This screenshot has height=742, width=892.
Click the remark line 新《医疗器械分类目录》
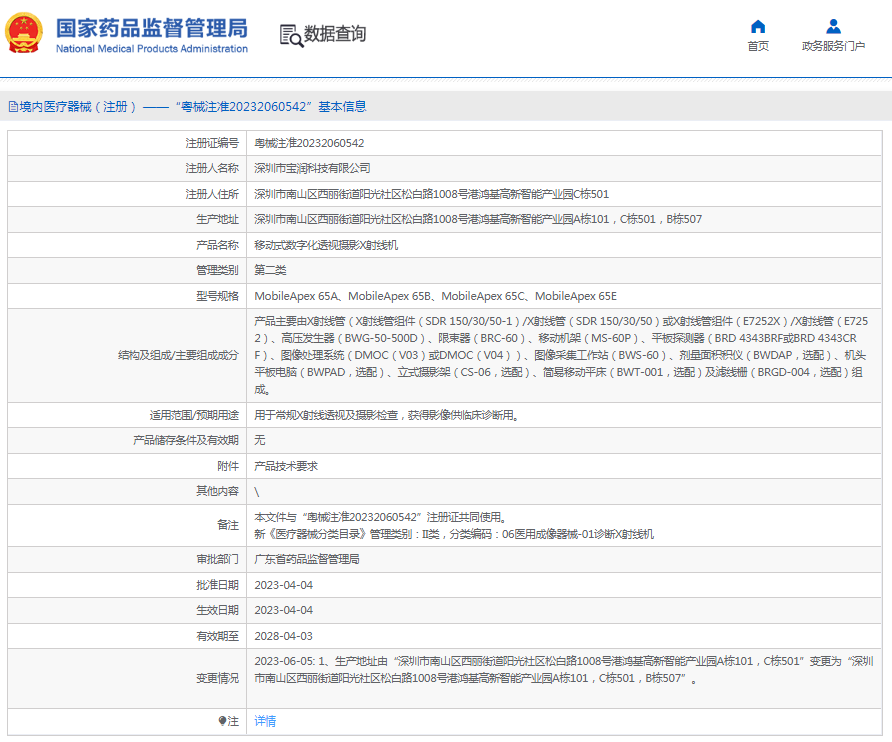point(454,534)
